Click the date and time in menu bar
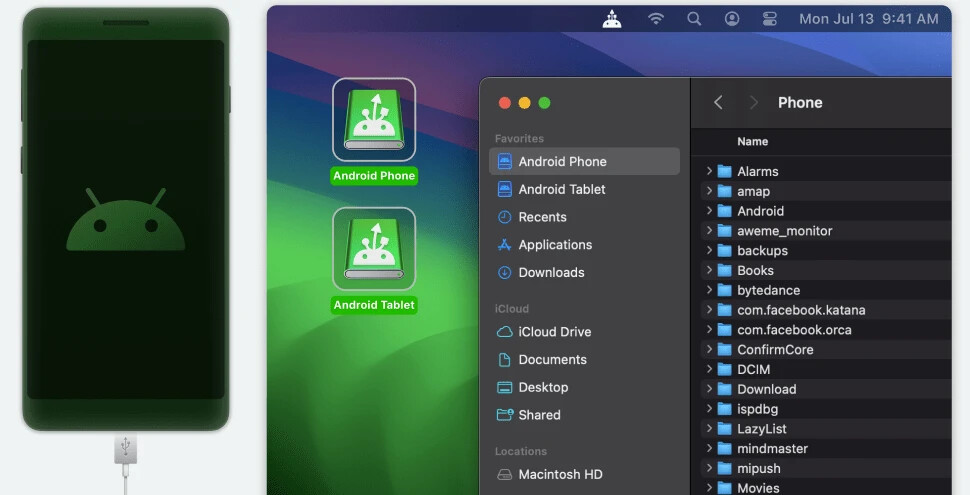 [x=868, y=19]
